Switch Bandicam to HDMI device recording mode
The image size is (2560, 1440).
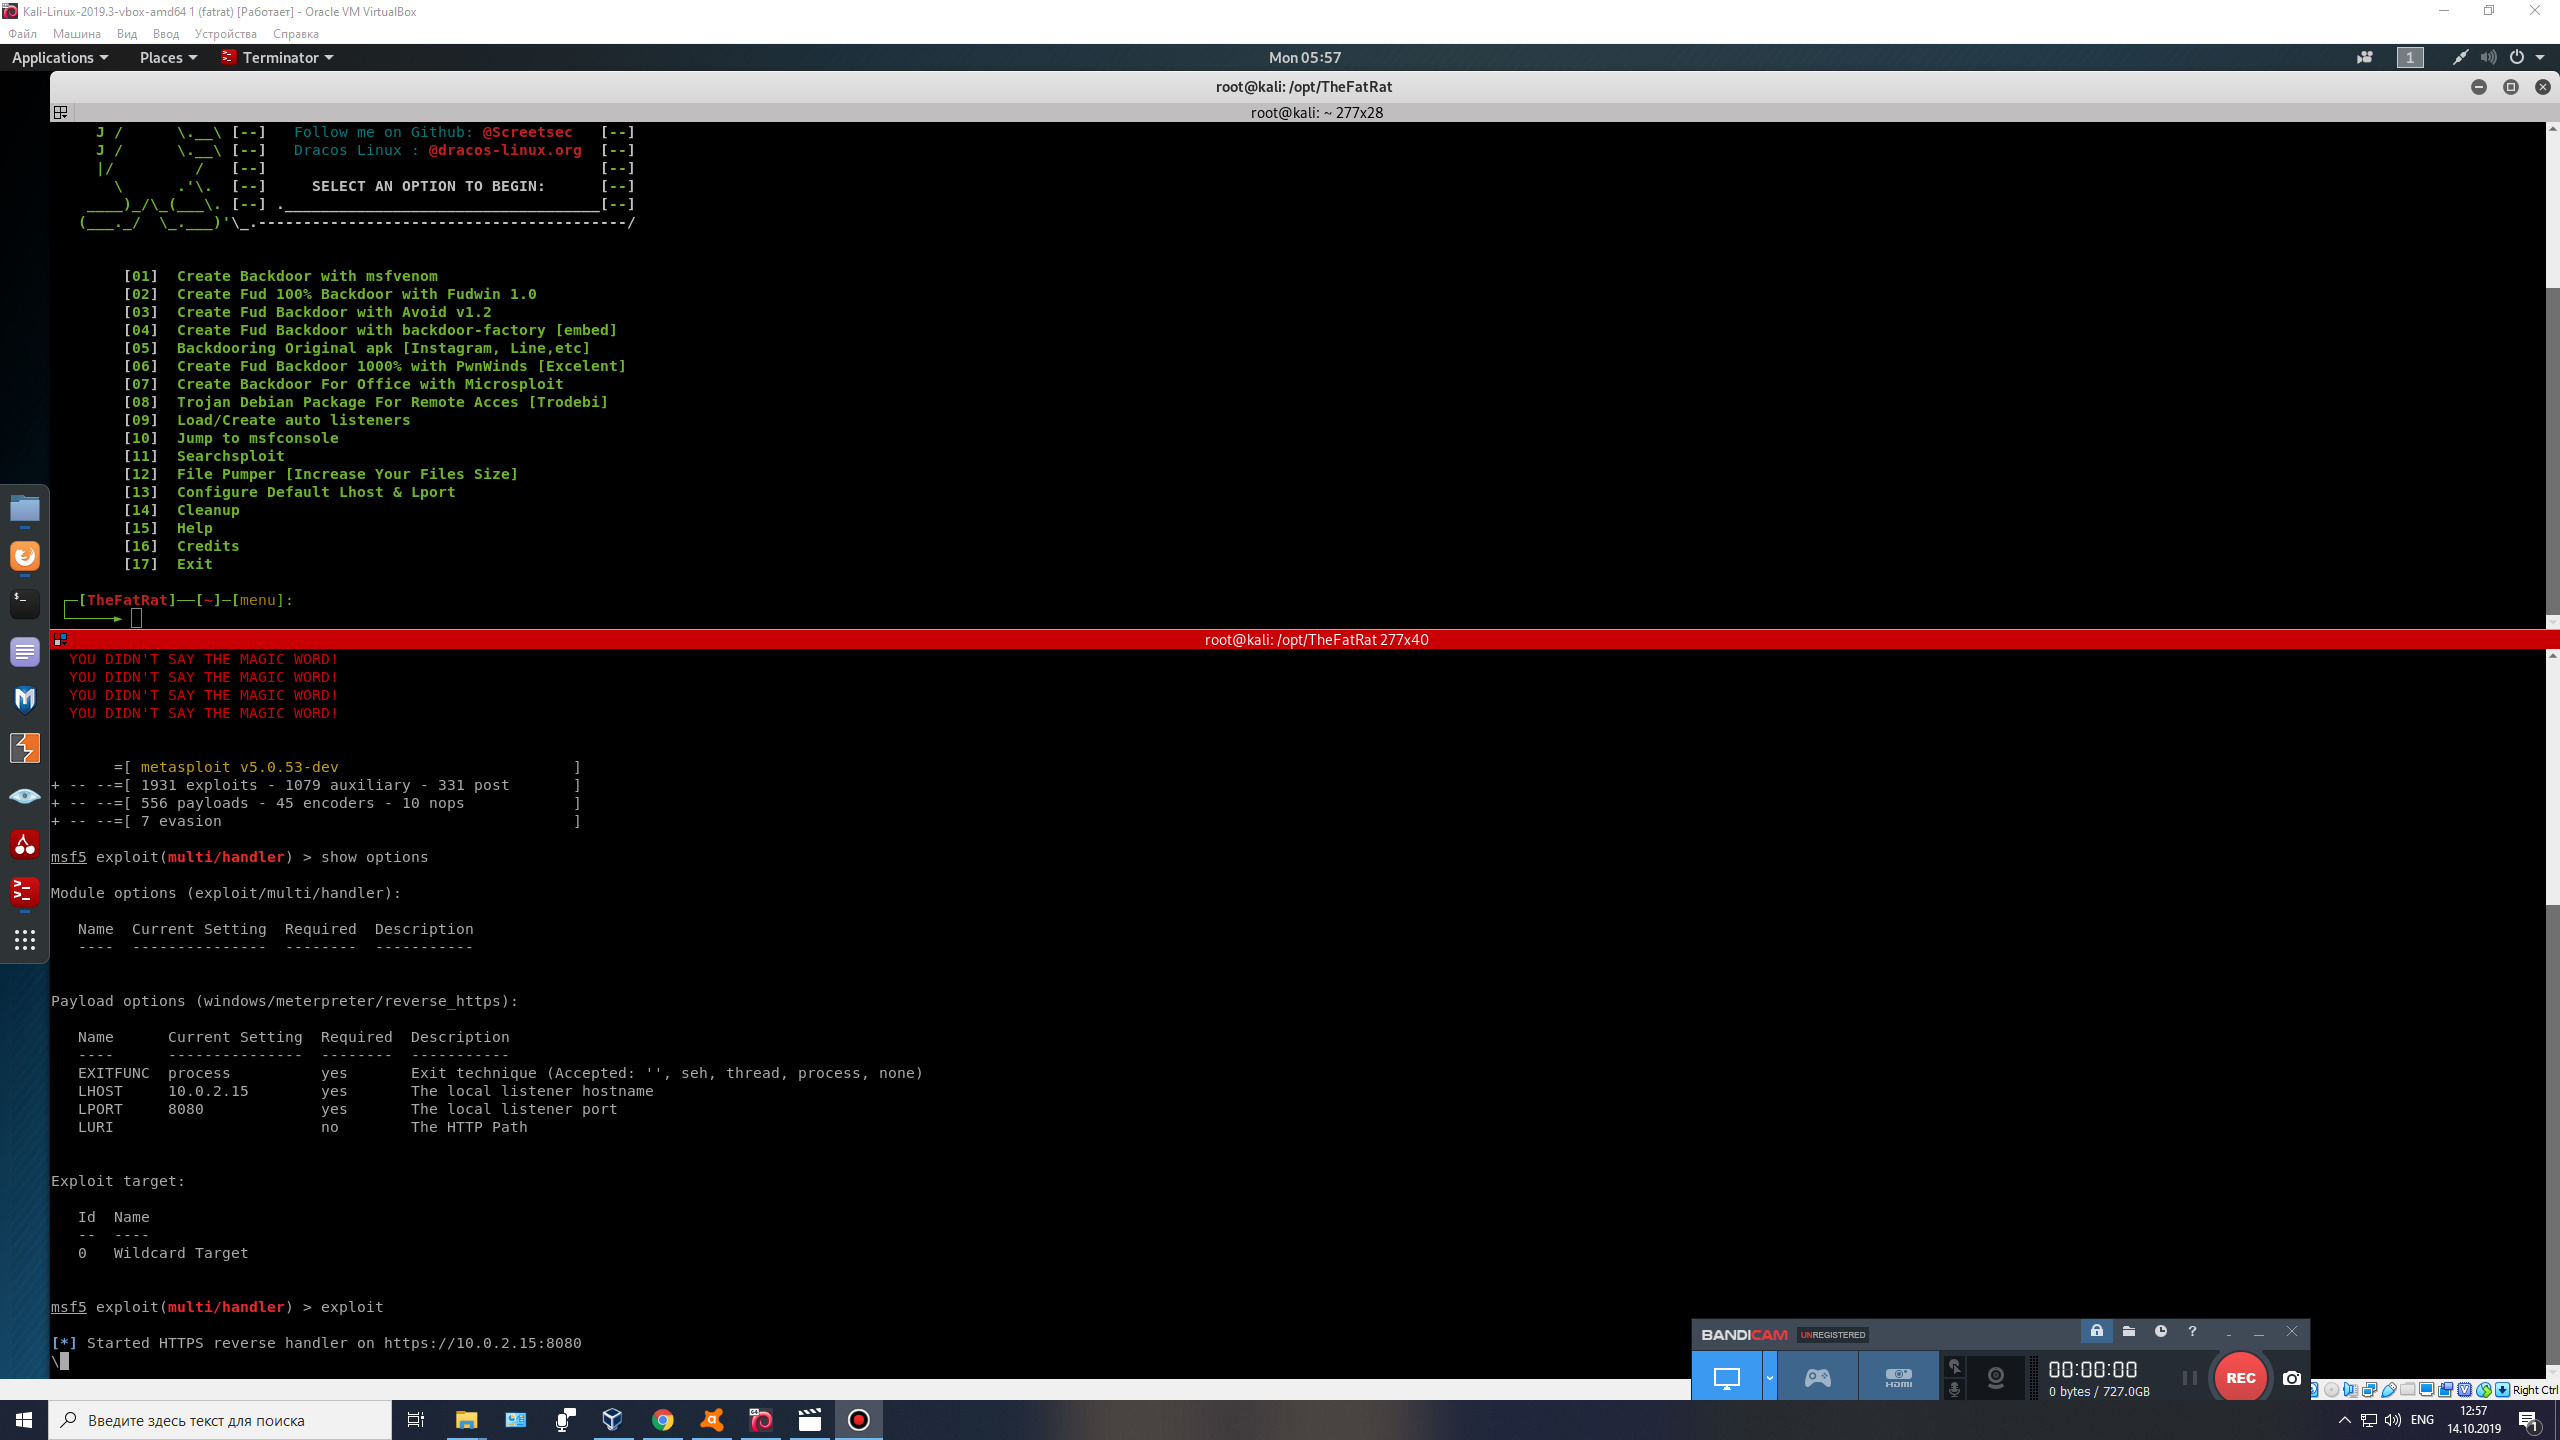click(x=1898, y=1380)
